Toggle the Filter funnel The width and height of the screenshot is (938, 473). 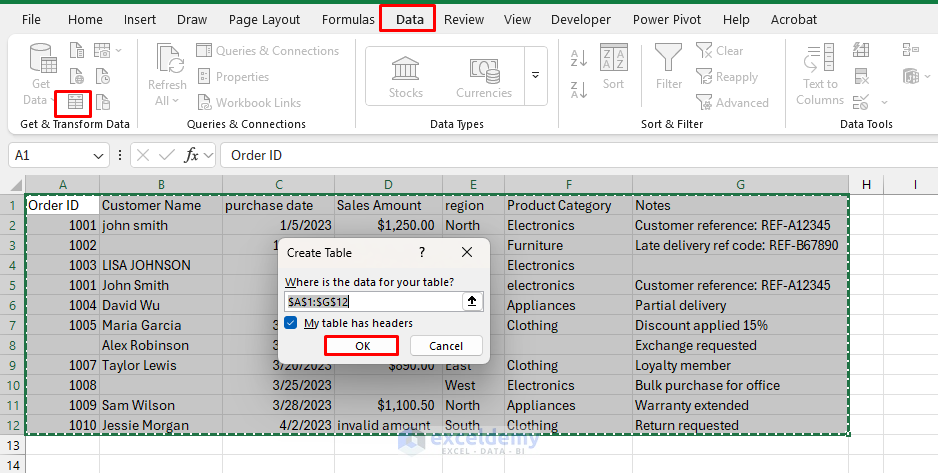[x=668, y=66]
